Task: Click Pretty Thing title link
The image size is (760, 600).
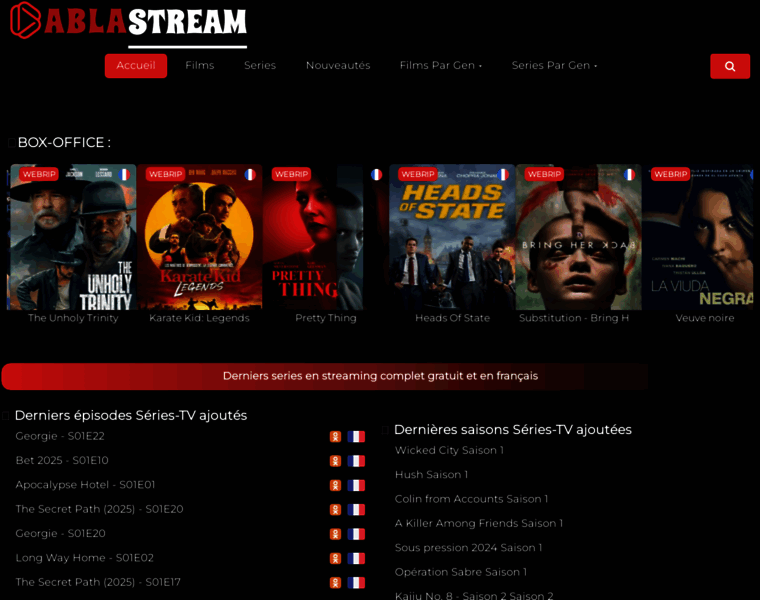Action: pyautogui.click(x=326, y=318)
